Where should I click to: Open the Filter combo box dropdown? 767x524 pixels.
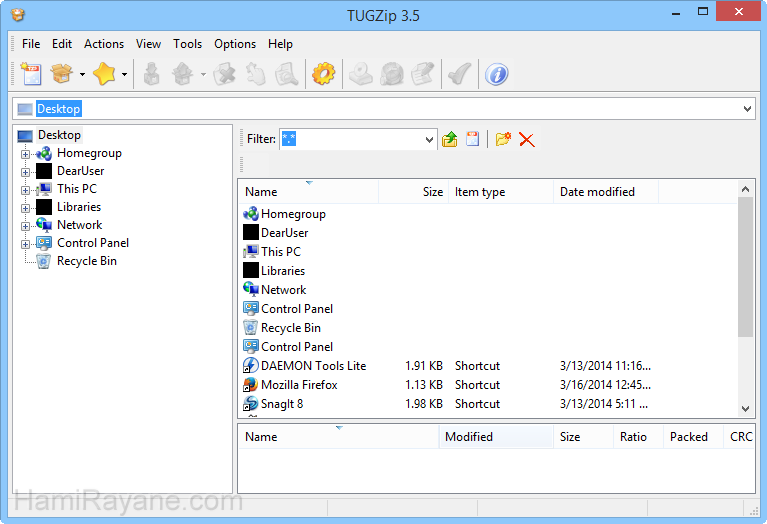pos(429,139)
